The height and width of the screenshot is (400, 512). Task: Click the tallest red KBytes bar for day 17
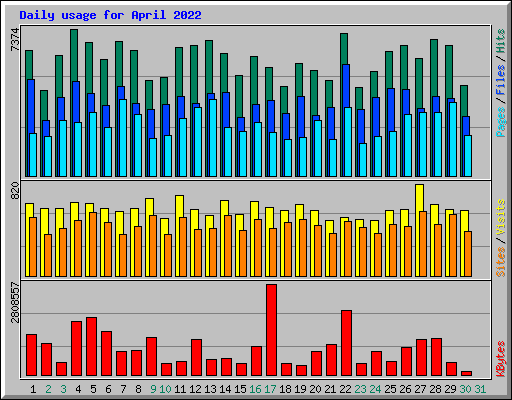coord(271,330)
